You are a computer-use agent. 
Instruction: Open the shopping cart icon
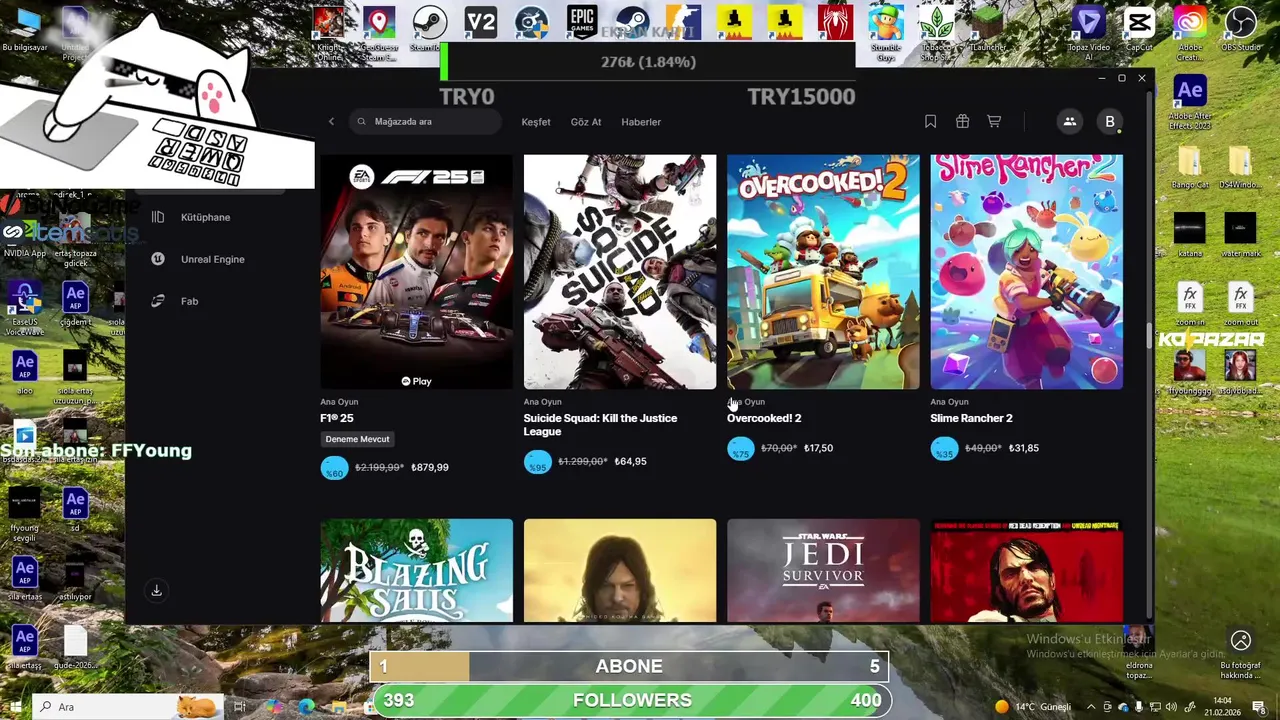pos(994,121)
